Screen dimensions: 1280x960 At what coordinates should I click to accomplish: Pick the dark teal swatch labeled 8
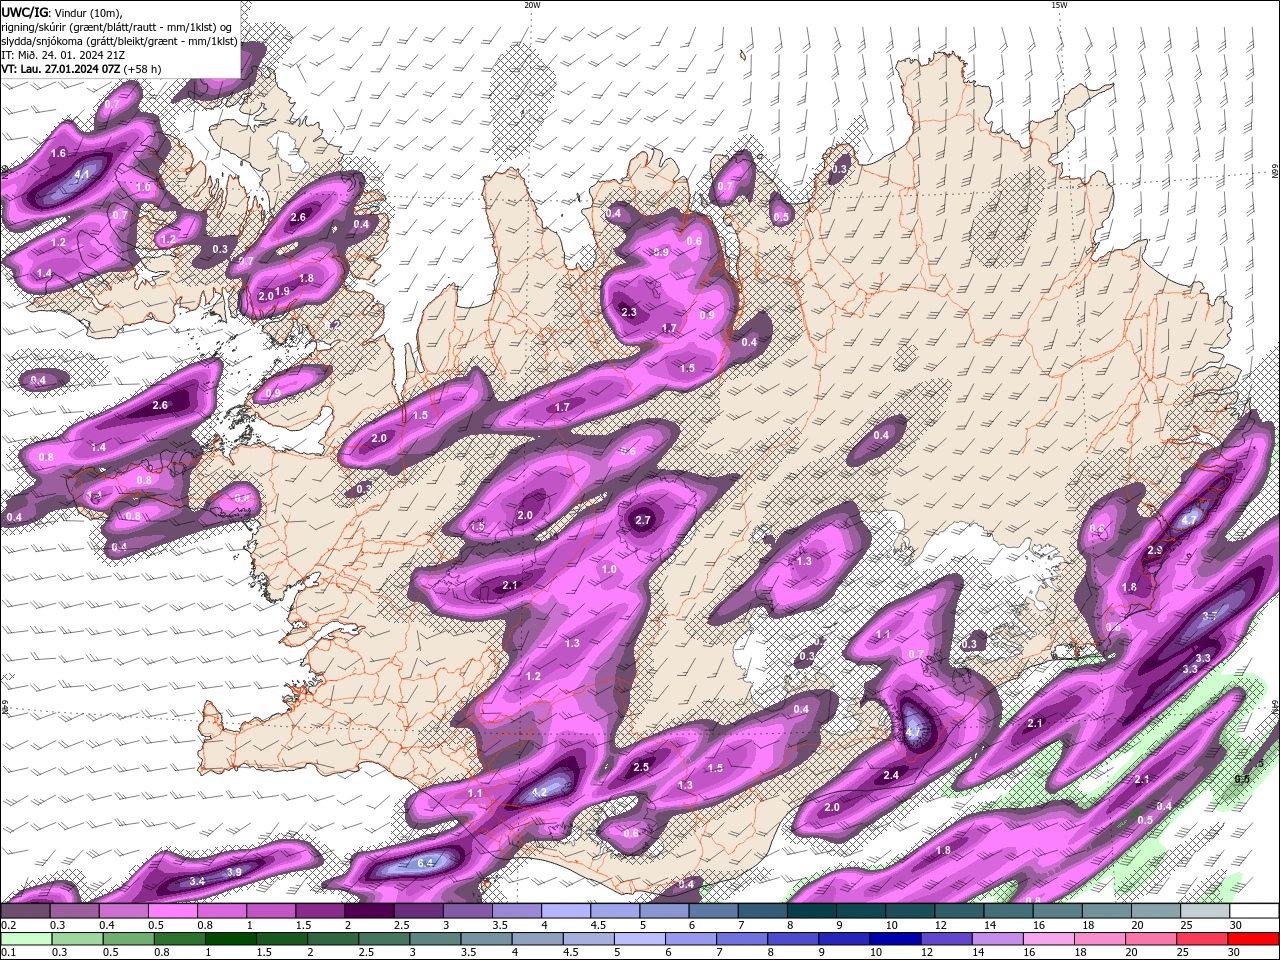point(812,911)
